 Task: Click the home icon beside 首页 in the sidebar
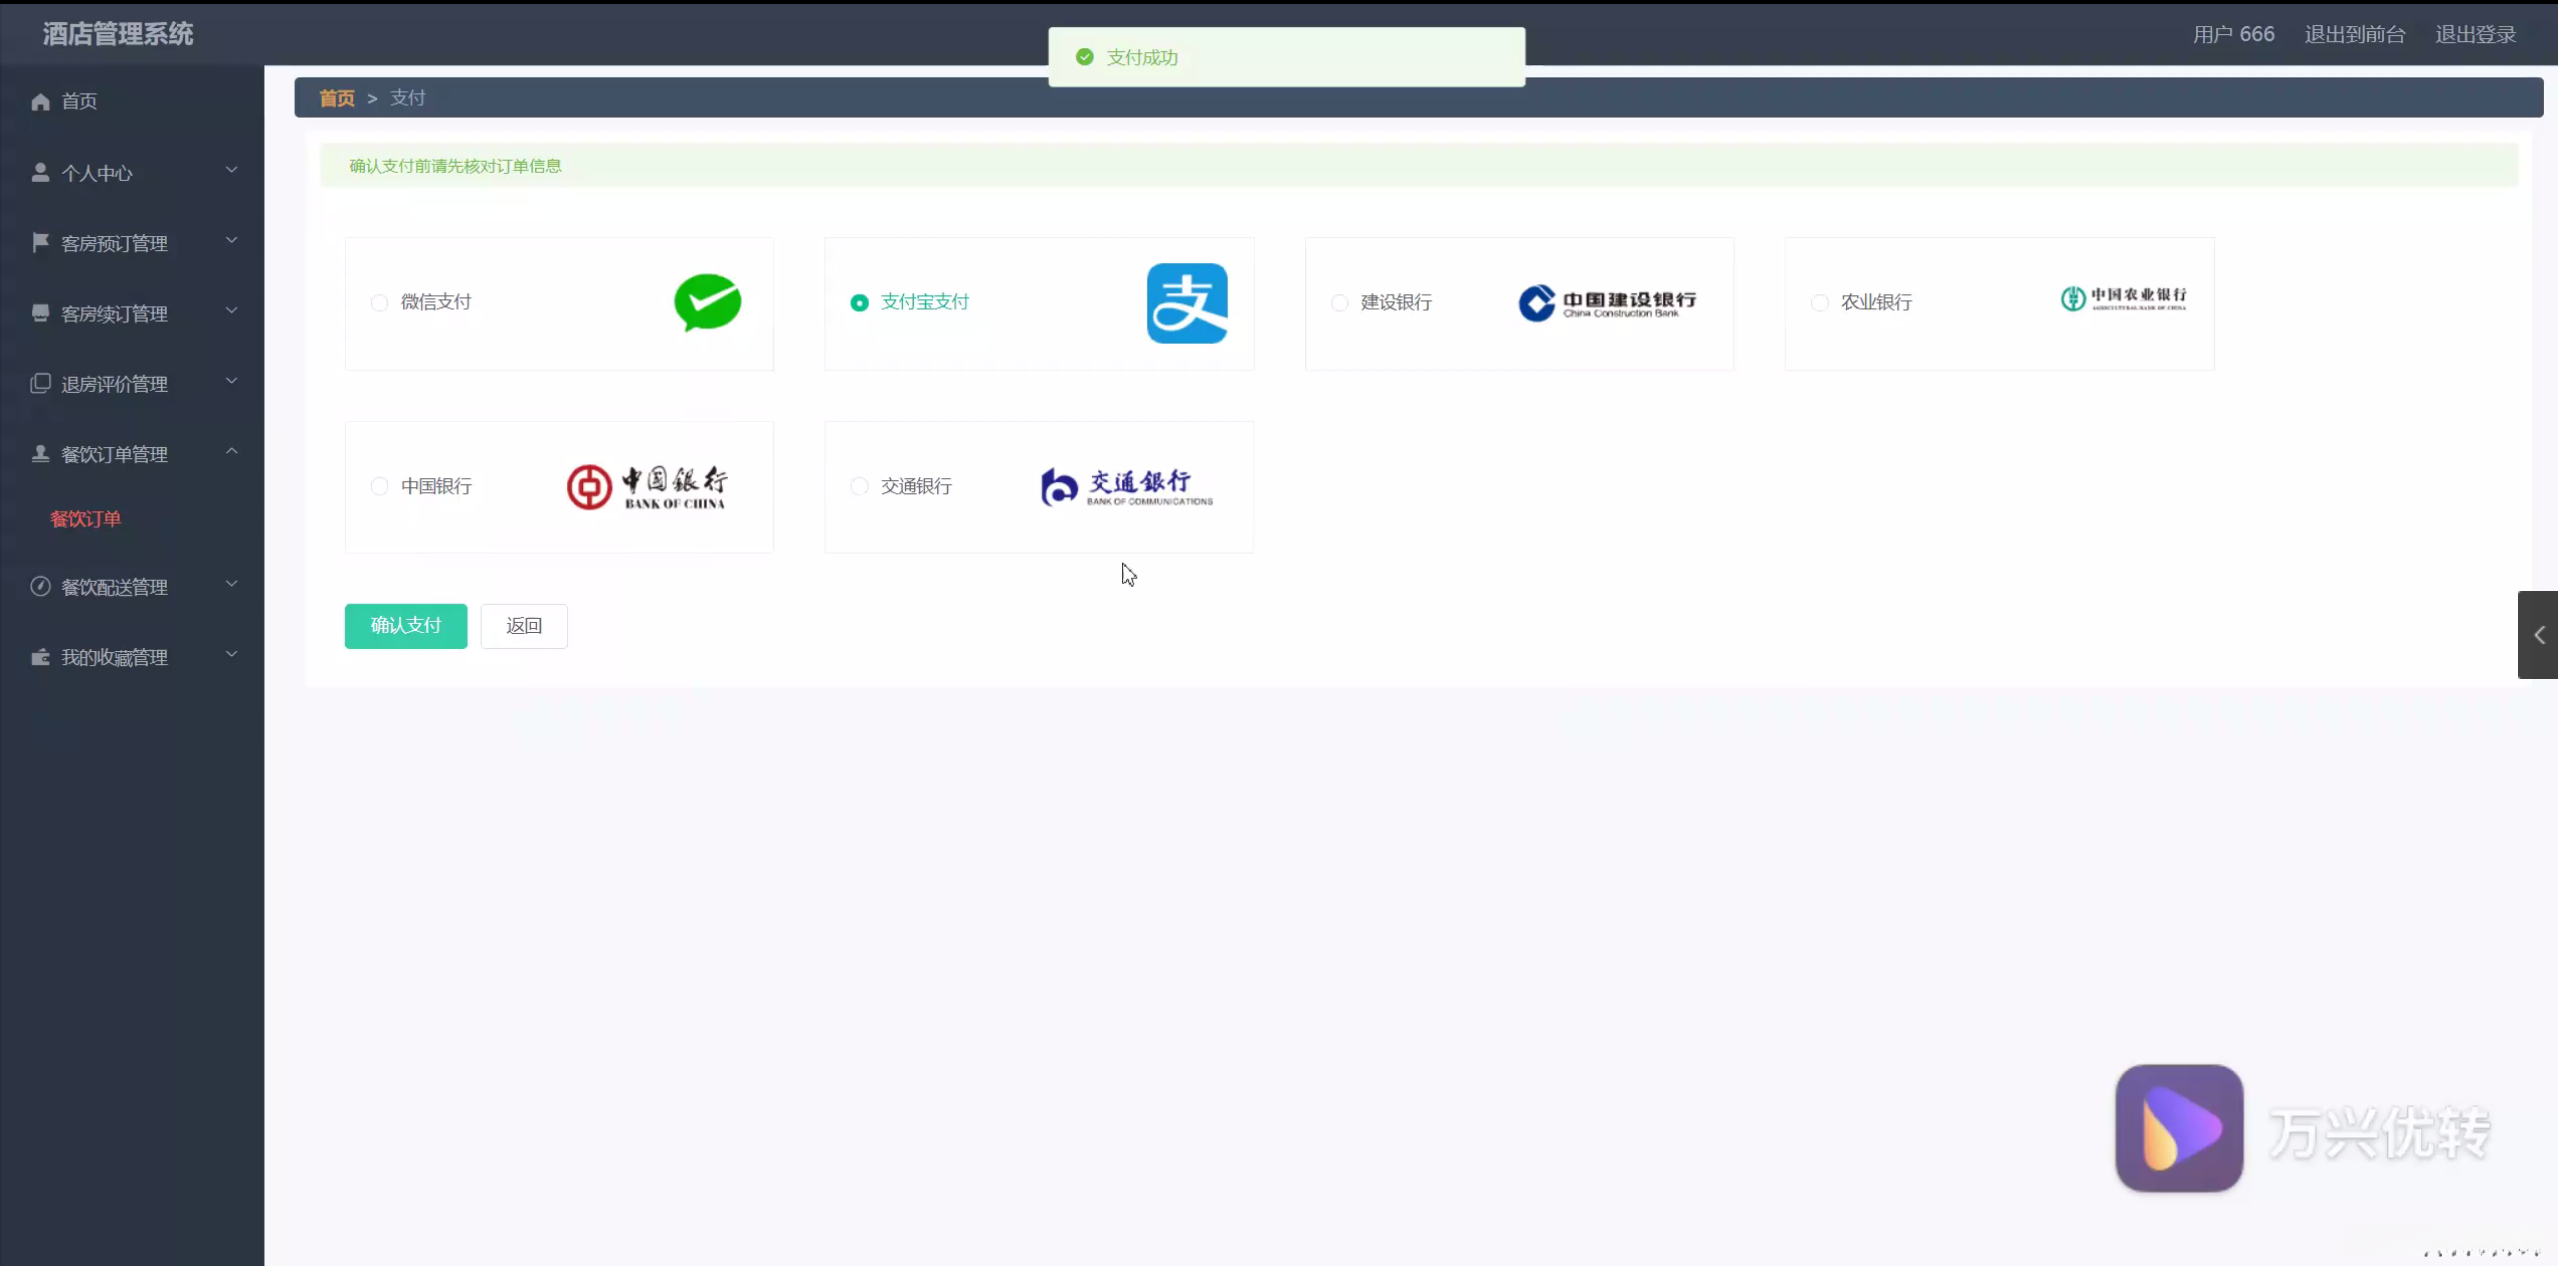pos(40,102)
